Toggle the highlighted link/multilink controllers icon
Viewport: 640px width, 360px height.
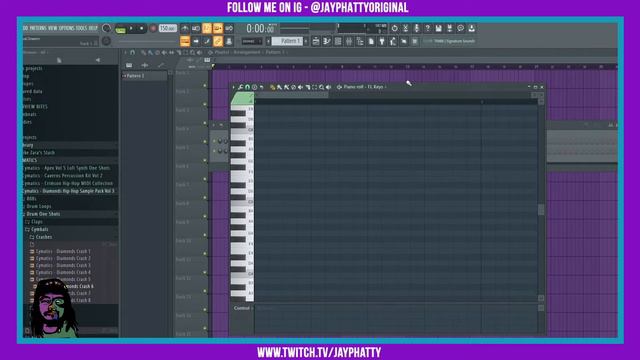(218, 41)
